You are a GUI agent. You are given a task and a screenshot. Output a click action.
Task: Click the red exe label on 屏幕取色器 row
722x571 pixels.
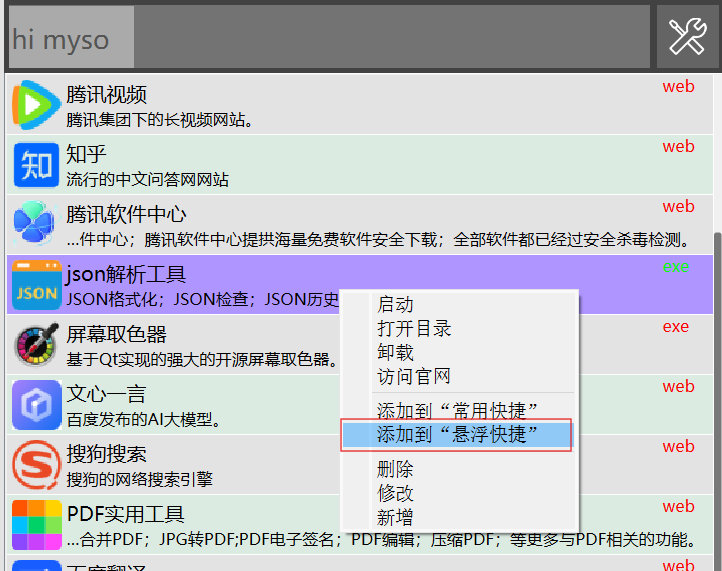coord(675,326)
